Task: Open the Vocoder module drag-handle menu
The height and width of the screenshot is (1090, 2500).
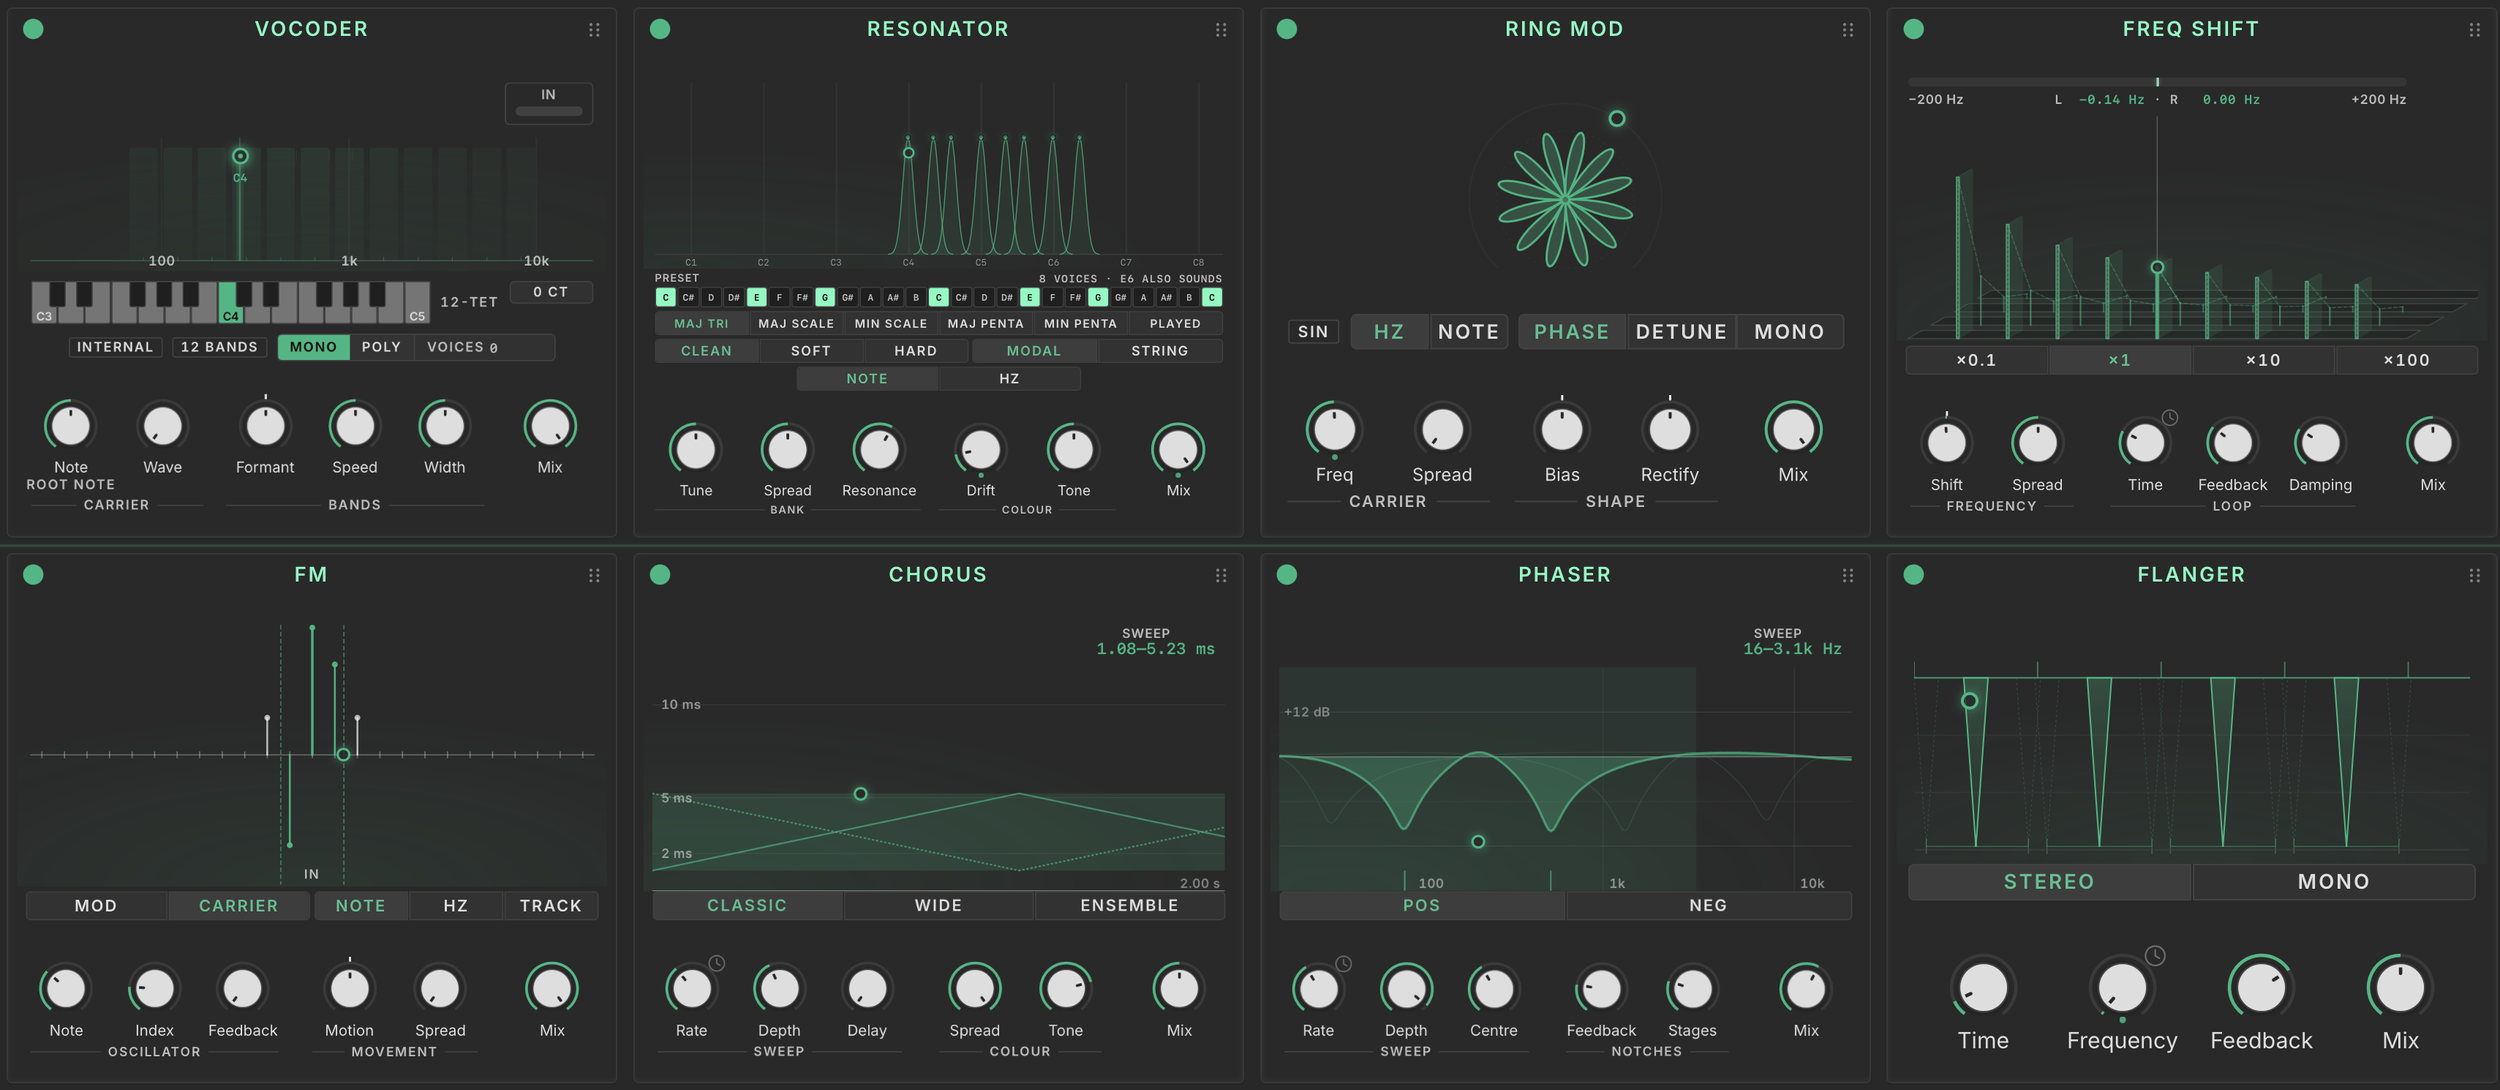Action: pyautogui.click(x=594, y=30)
